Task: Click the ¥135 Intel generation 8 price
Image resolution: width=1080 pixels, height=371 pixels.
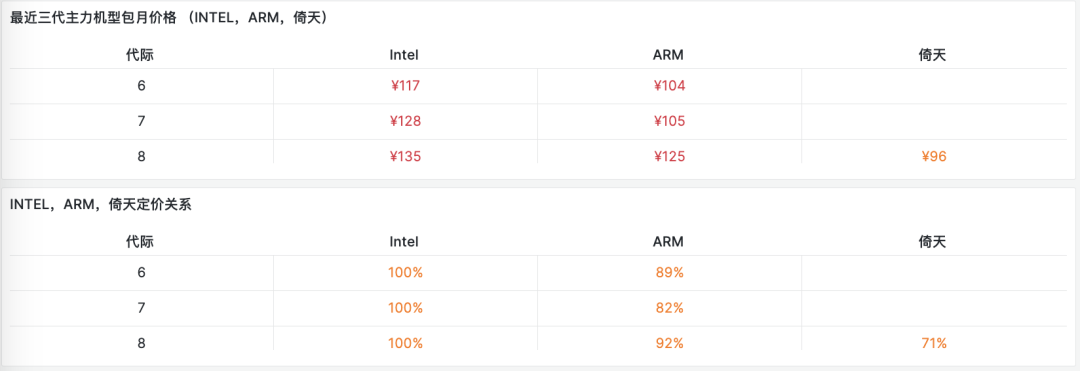Action: pos(405,156)
